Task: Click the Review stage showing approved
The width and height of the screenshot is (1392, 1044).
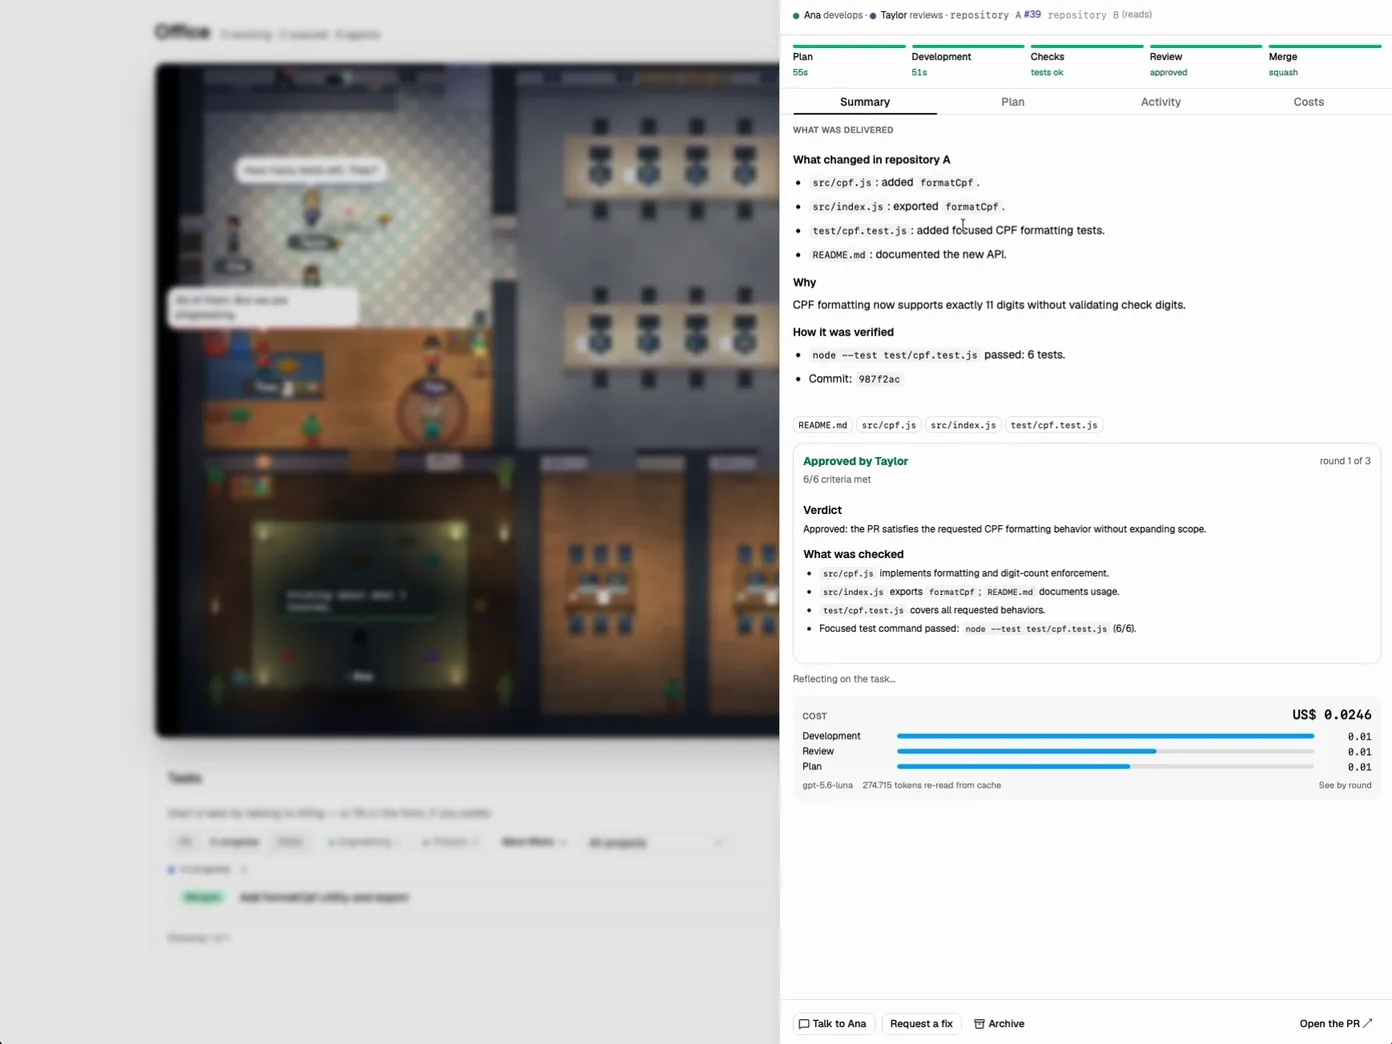Action: (x=1206, y=62)
